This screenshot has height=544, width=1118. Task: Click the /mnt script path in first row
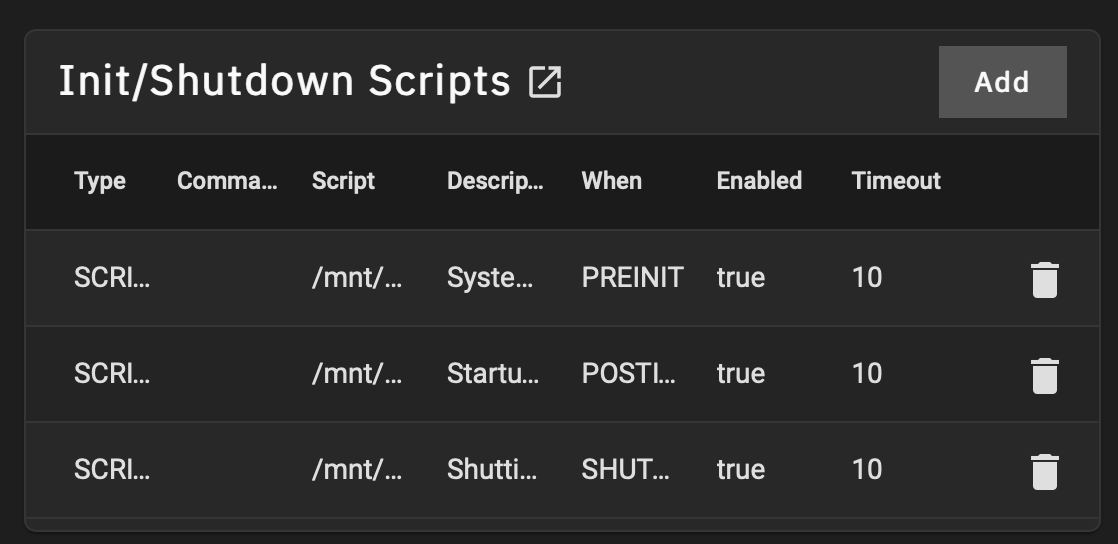pyautogui.click(x=357, y=277)
